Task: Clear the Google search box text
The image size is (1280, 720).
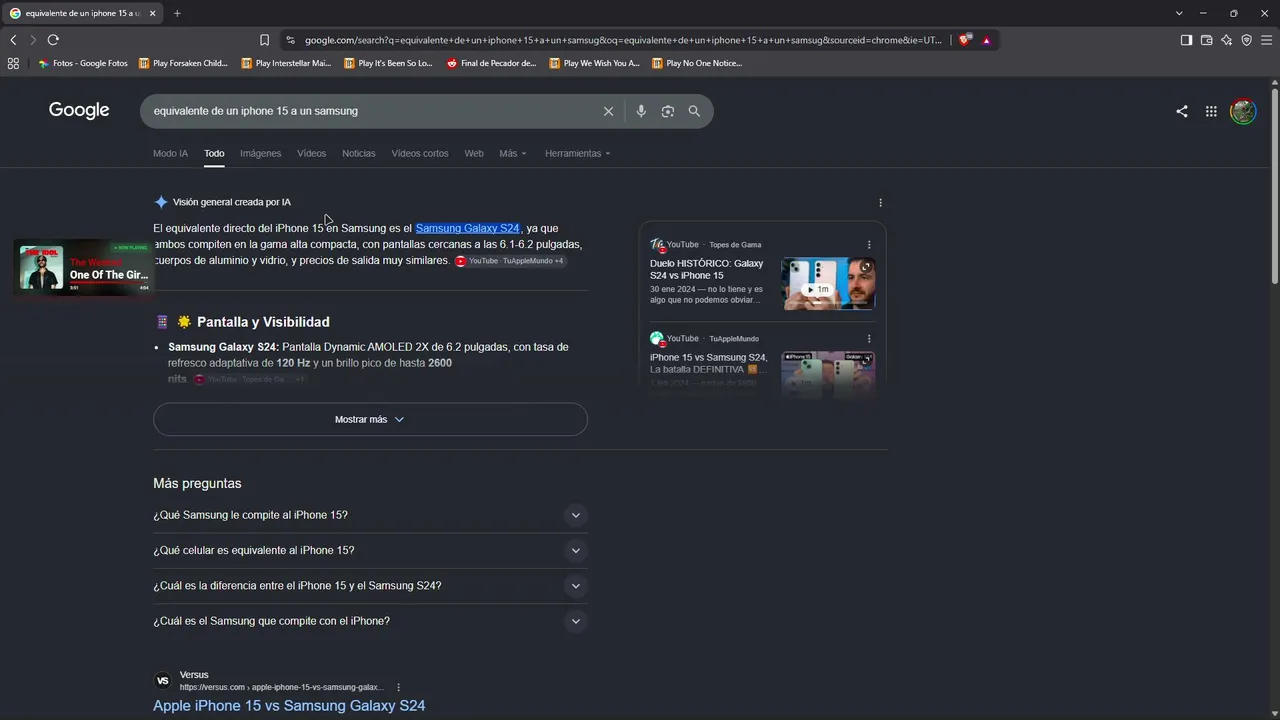Action: [x=608, y=111]
